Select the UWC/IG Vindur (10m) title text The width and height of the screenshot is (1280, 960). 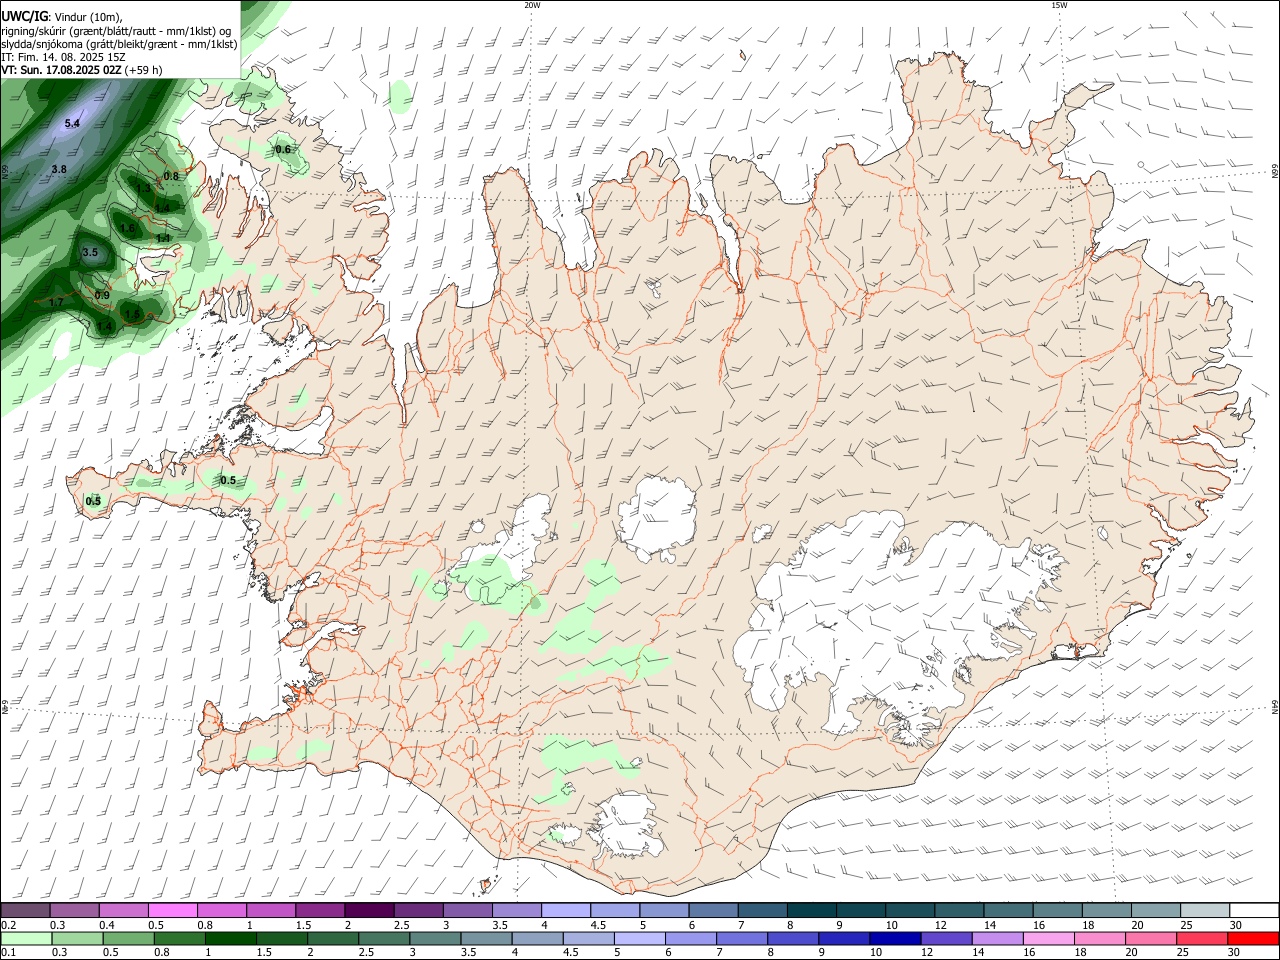62,16
